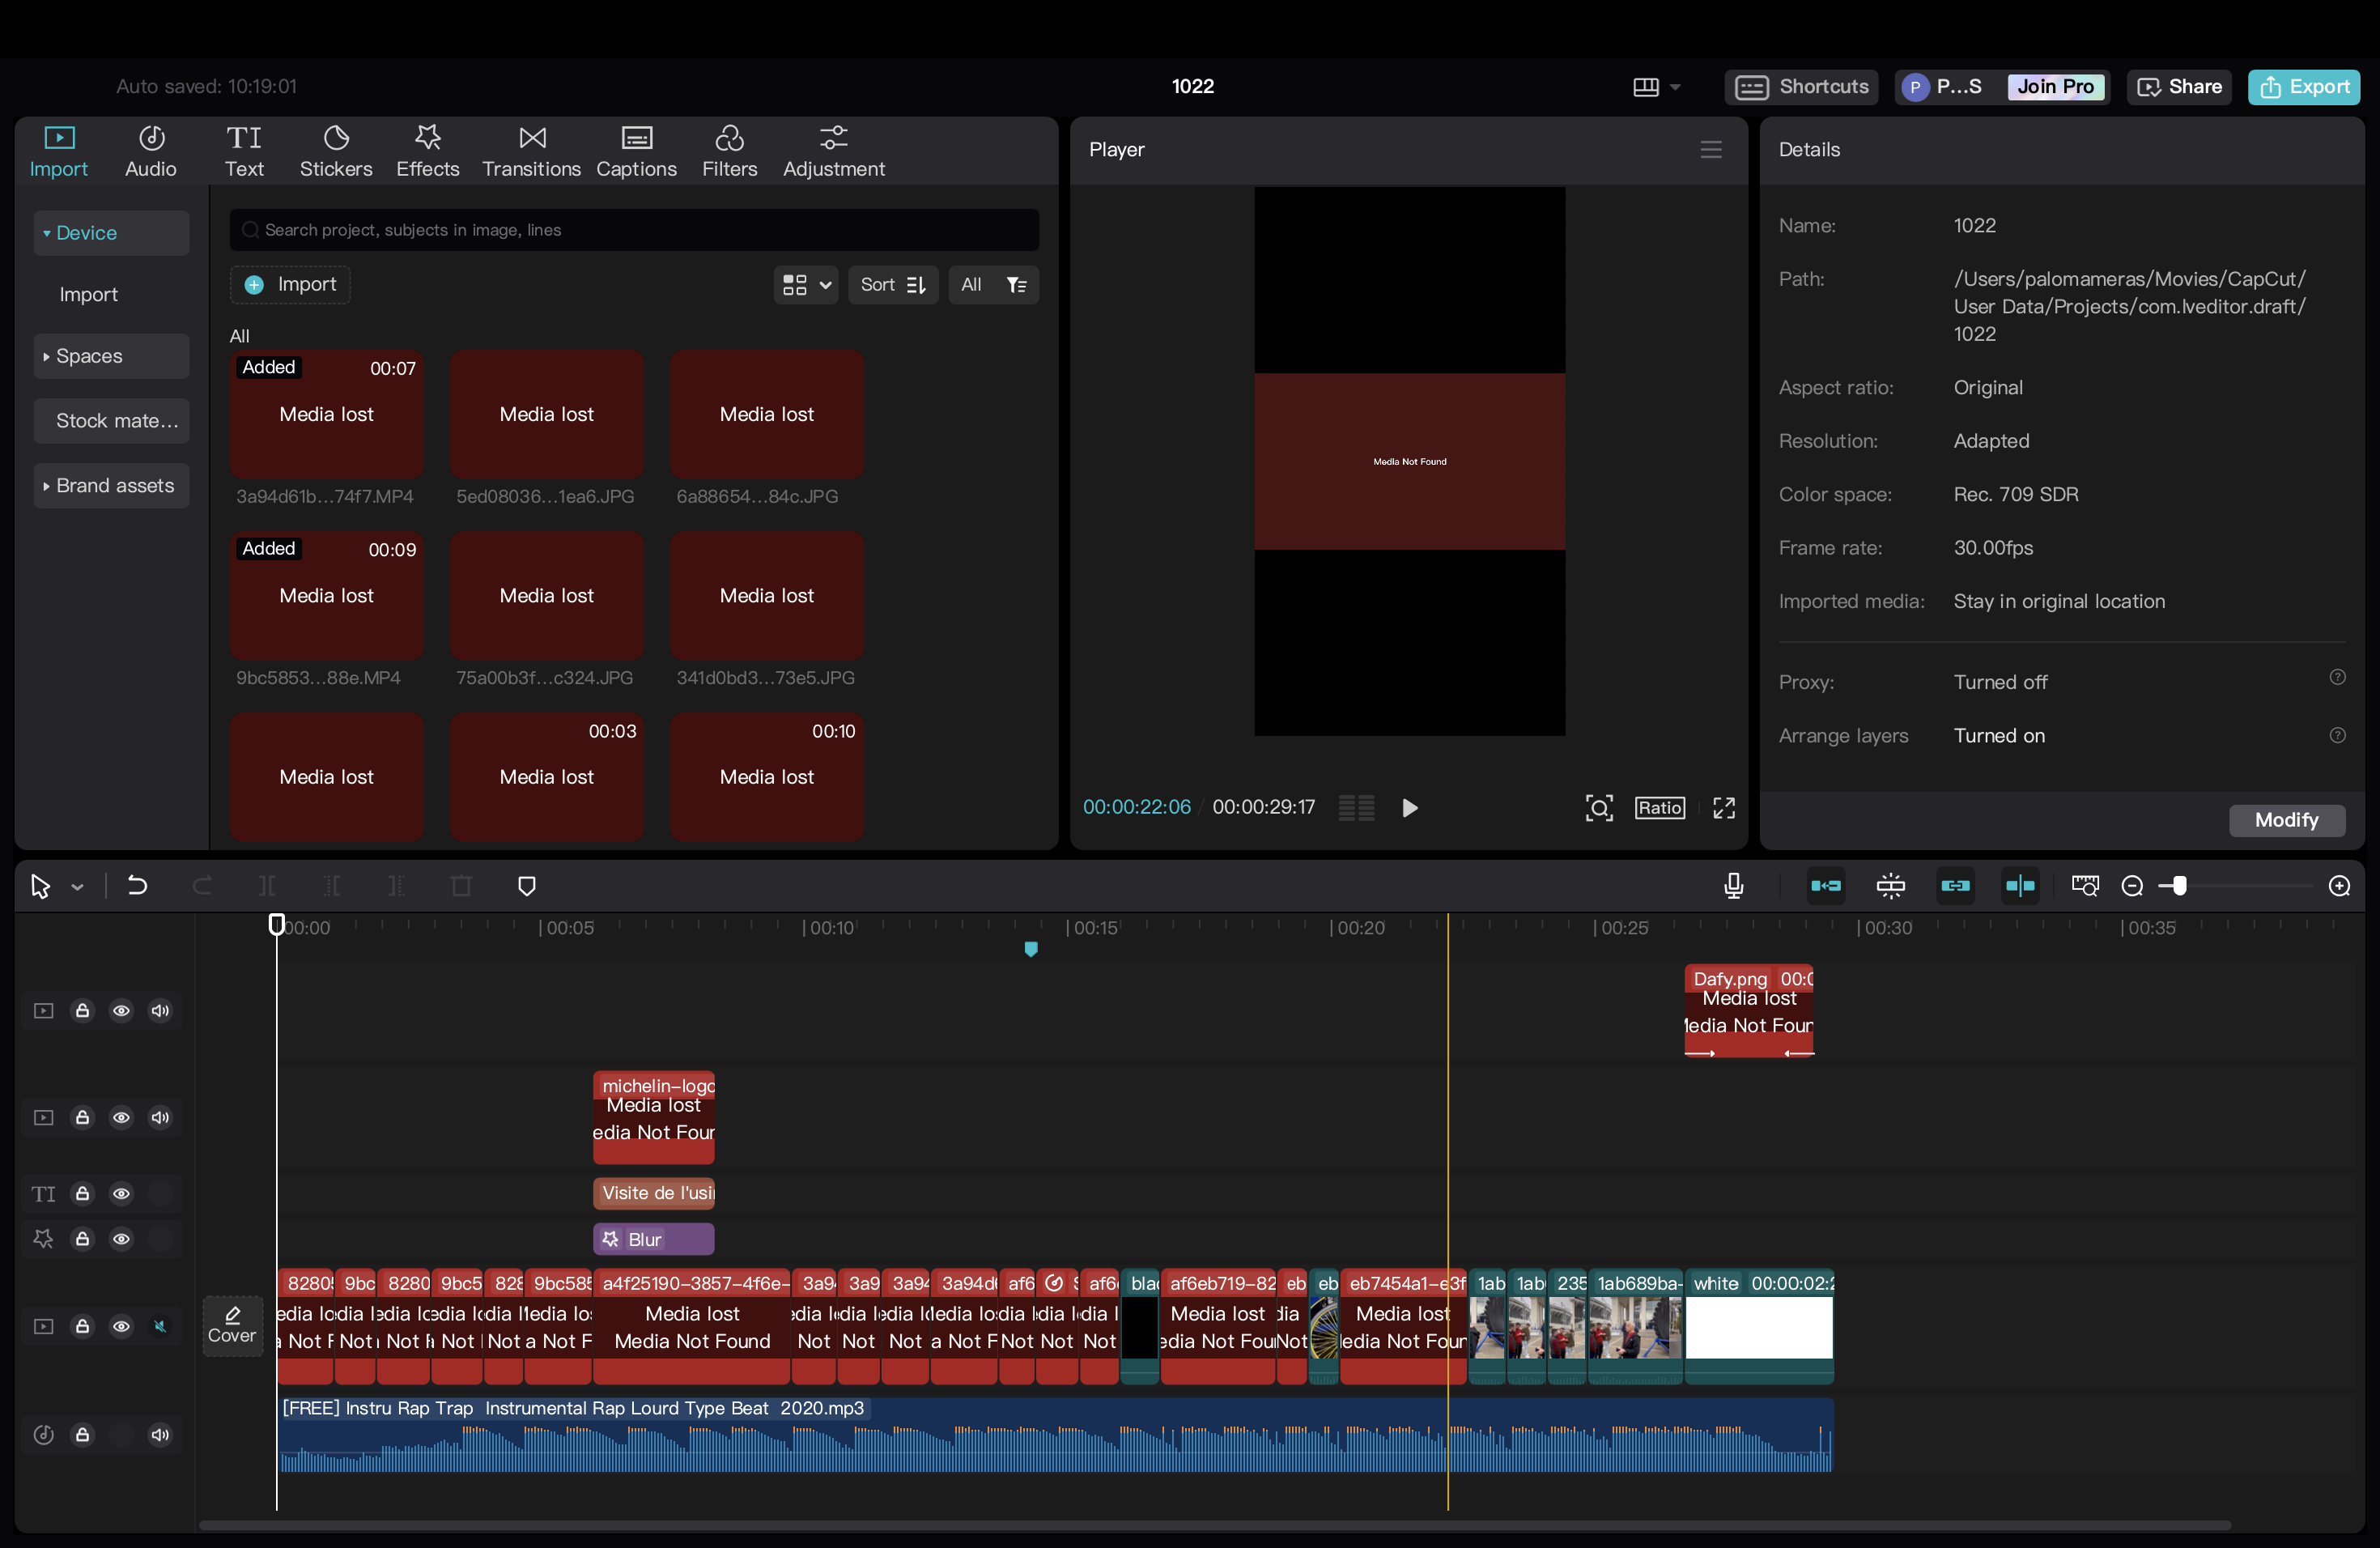
Task: Switch to the Transitions tab
Action: pos(531,151)
